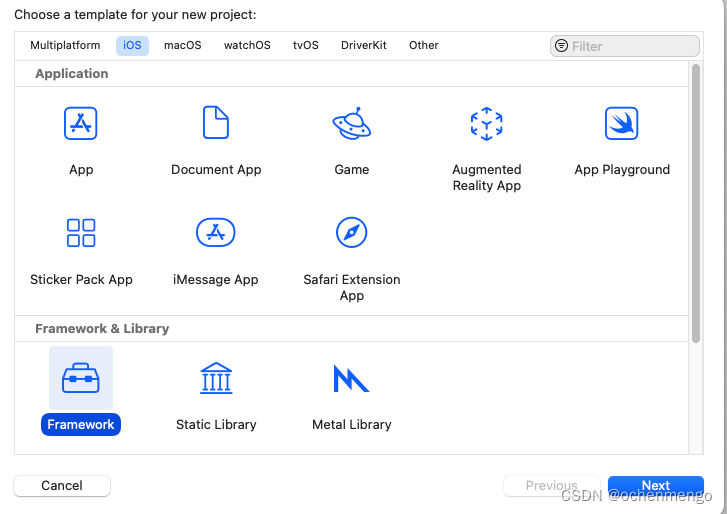The image size is (727, 514).
Task: Click the filter icon in search field
Action: (561, 45)
